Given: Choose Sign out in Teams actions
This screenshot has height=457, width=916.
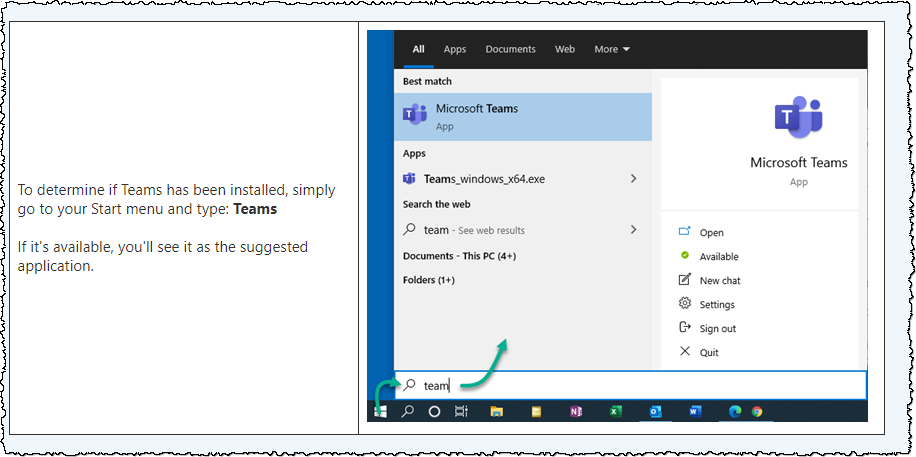Looking at the screenshot, I should (717, 328).
